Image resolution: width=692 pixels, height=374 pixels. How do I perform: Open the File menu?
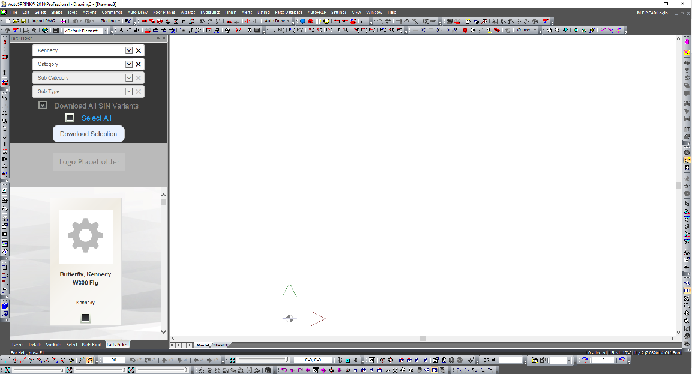coord(15,12)
